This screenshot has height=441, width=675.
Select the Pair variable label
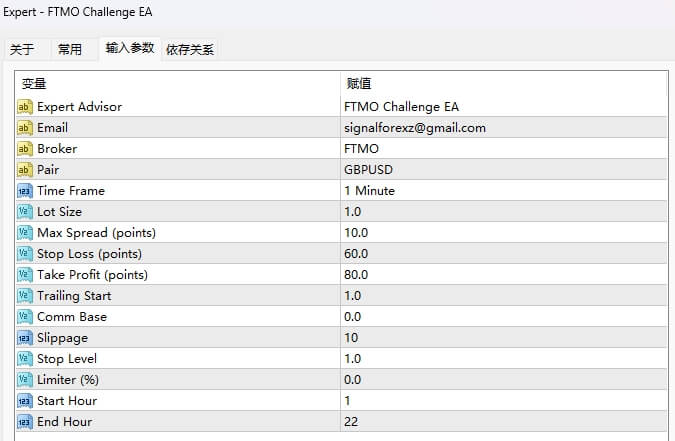pos(48,170)
